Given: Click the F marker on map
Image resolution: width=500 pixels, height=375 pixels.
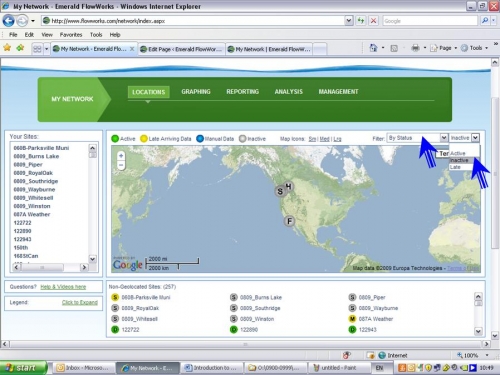Looking at the screenshot, I should 289,221.
